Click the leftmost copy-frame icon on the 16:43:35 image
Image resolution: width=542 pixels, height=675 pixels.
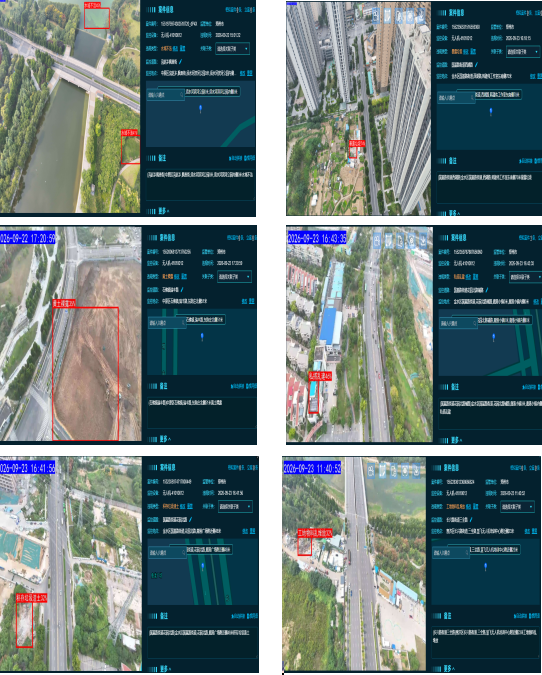[377, 240]
